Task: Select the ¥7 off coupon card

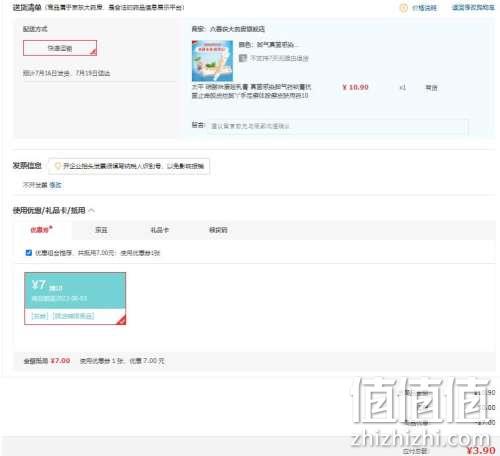Action: (75, 298)
